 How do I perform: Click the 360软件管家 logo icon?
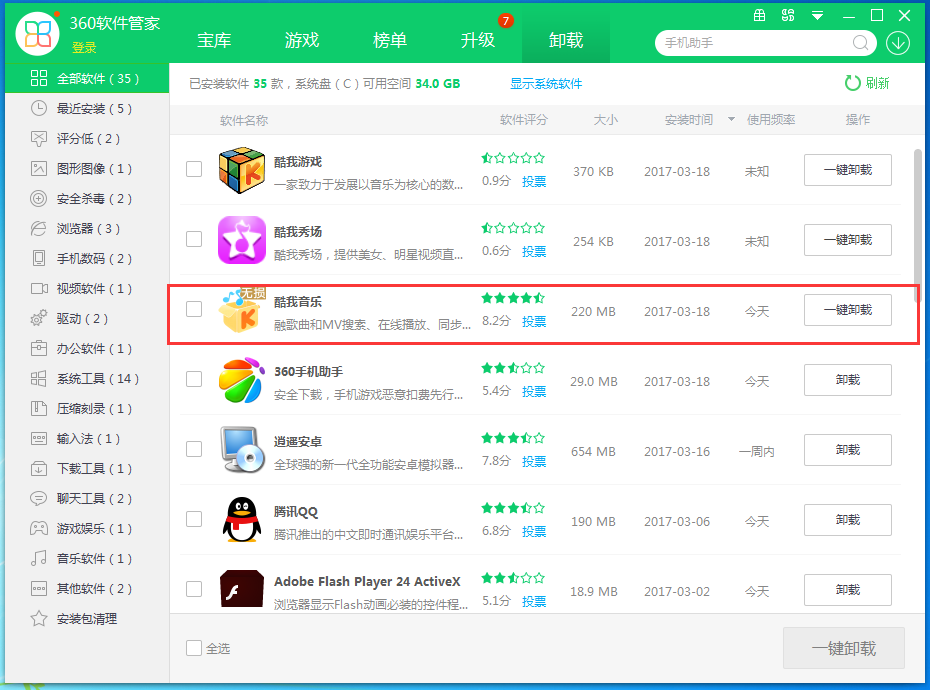point(37,33)
